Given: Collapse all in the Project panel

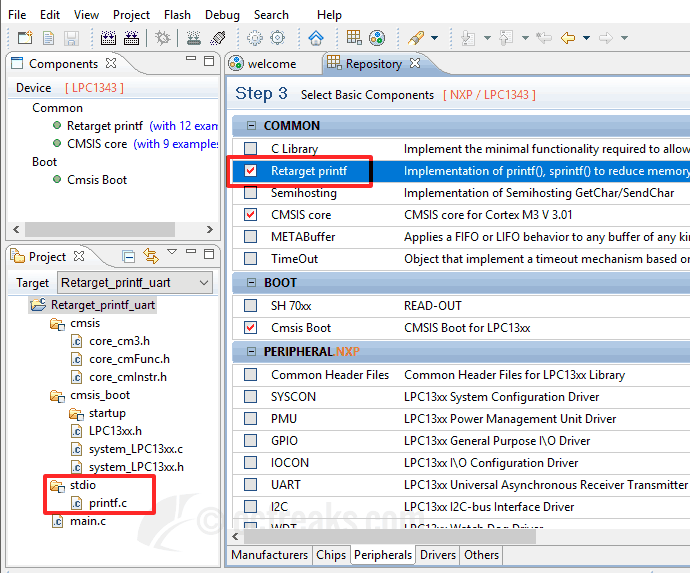Looking at the screenshot, I should pos(128,256).
